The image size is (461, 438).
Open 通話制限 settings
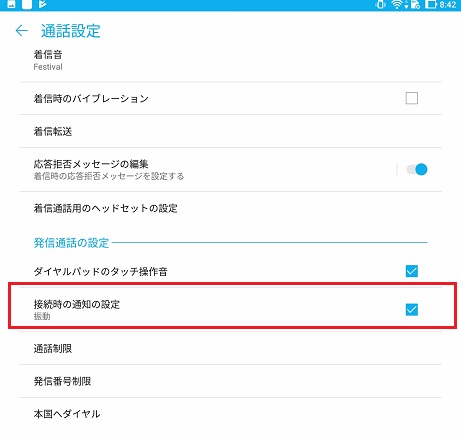click(230, 348)
